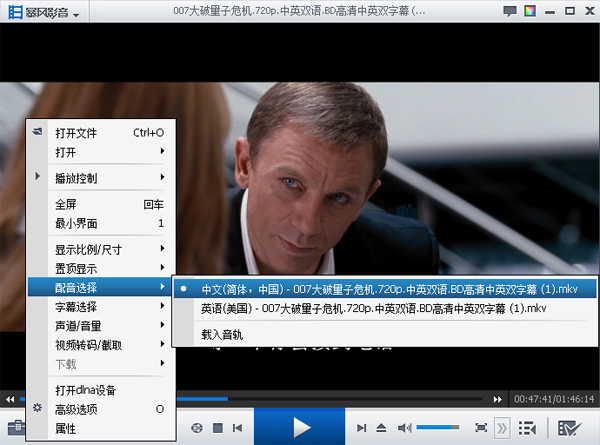
Task: Choose 最小界面 from the context menu
Action: click(x=102, y=223)
